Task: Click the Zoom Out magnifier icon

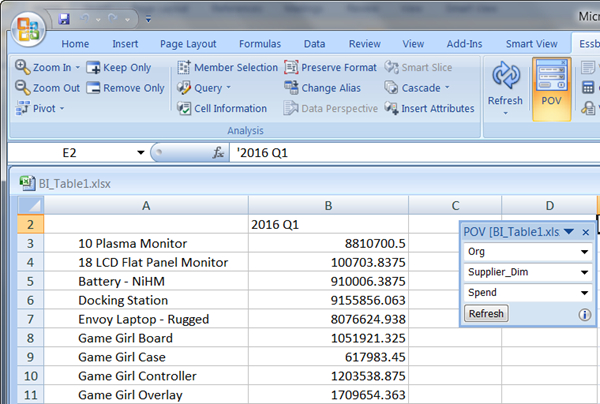Action: (x=22, y=88)
